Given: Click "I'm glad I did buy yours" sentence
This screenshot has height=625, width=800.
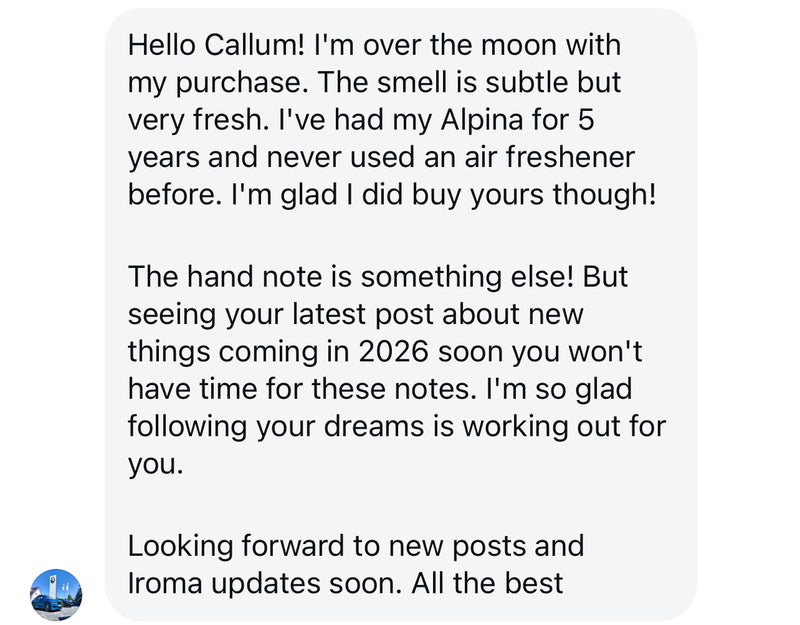Looking at the screenshot, I should tap(364, 193).
